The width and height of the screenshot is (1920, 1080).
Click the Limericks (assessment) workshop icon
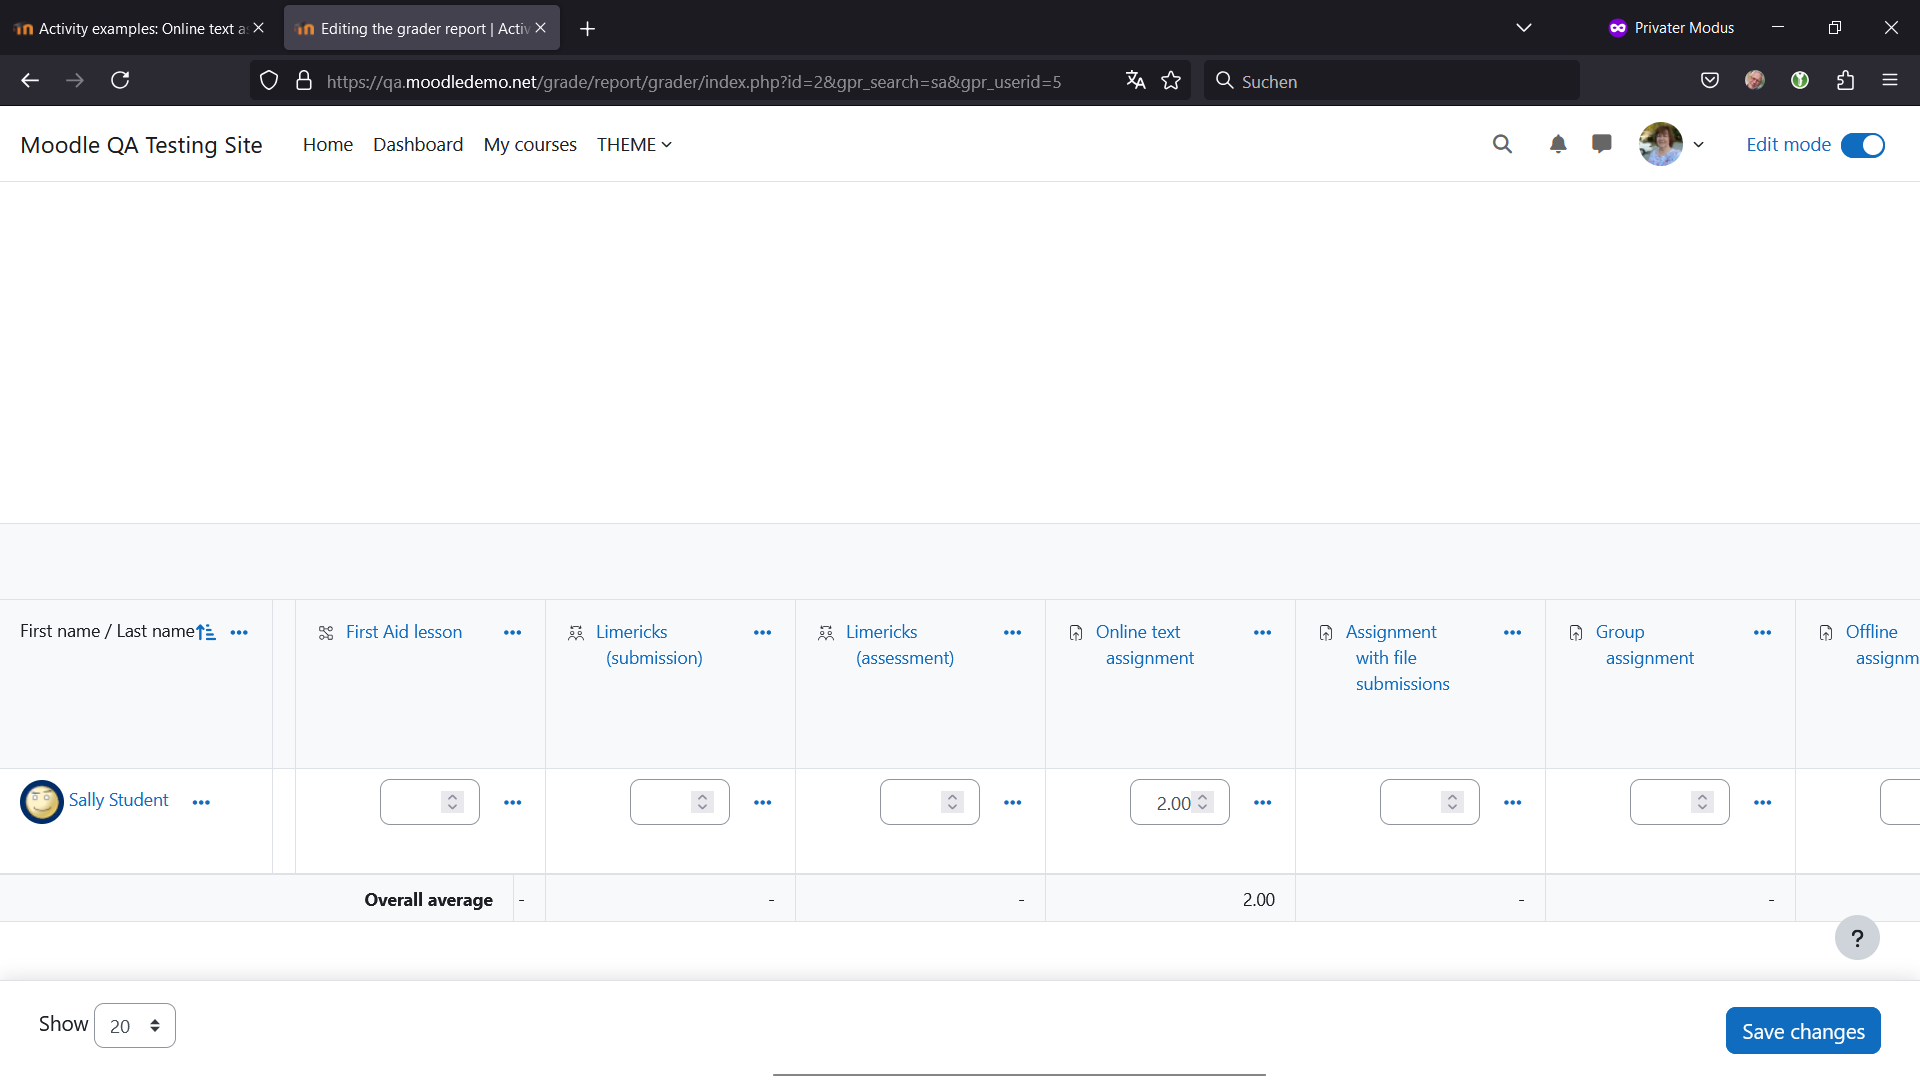coord(826,633)
